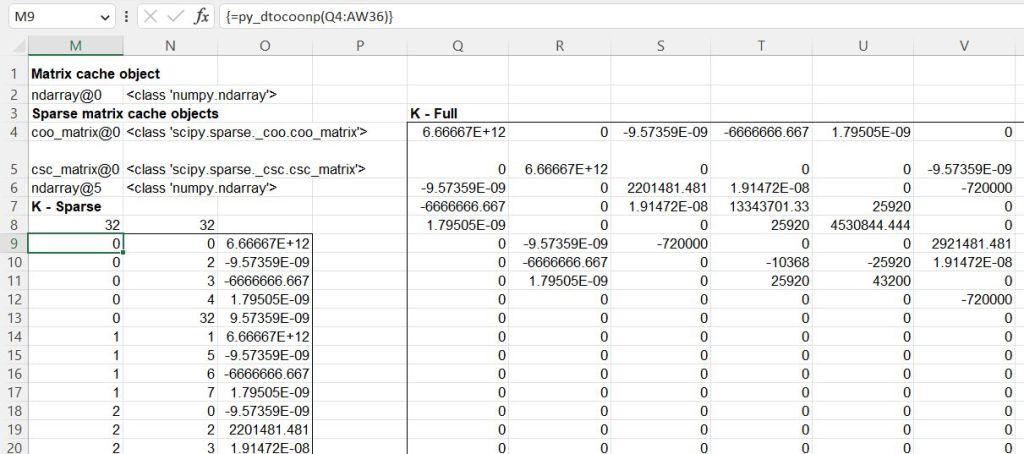Click the Name Box showing M9
The image size is (1024, 454).
[50, 17]
